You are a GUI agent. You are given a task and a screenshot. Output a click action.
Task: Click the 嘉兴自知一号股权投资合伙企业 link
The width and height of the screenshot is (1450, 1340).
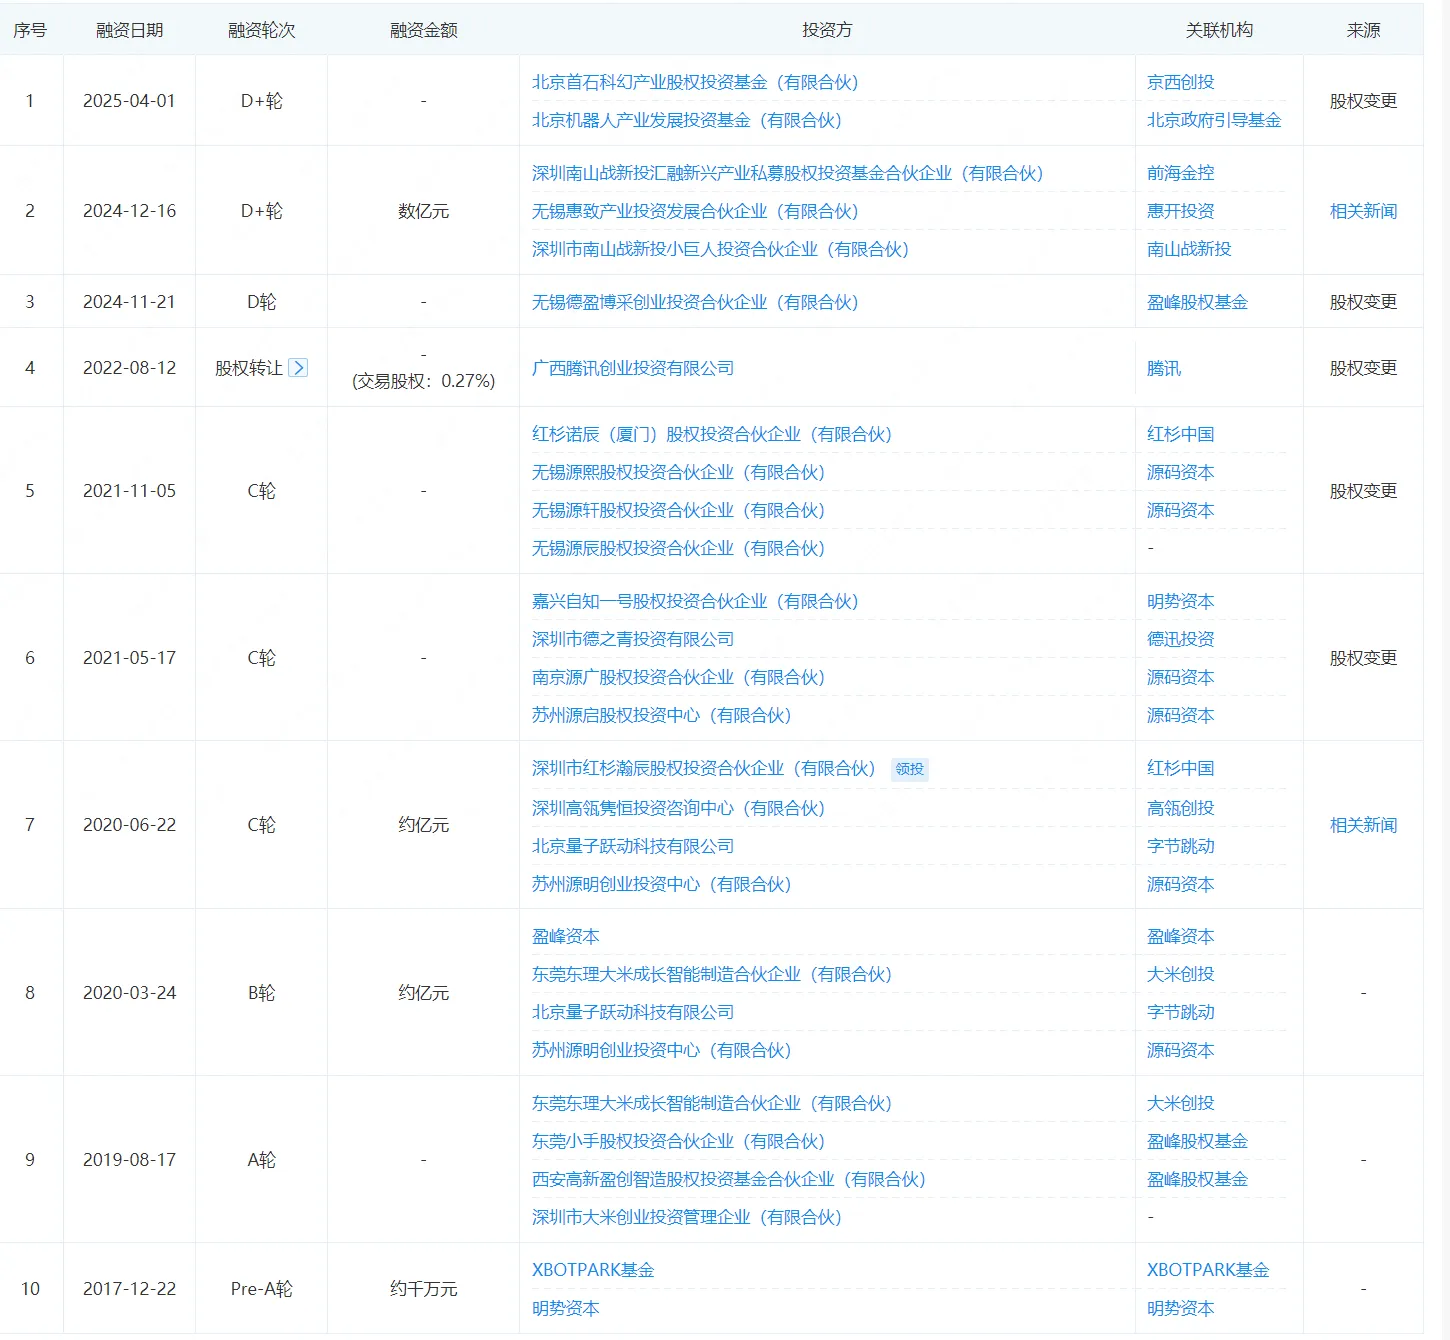tap(695, 601)
